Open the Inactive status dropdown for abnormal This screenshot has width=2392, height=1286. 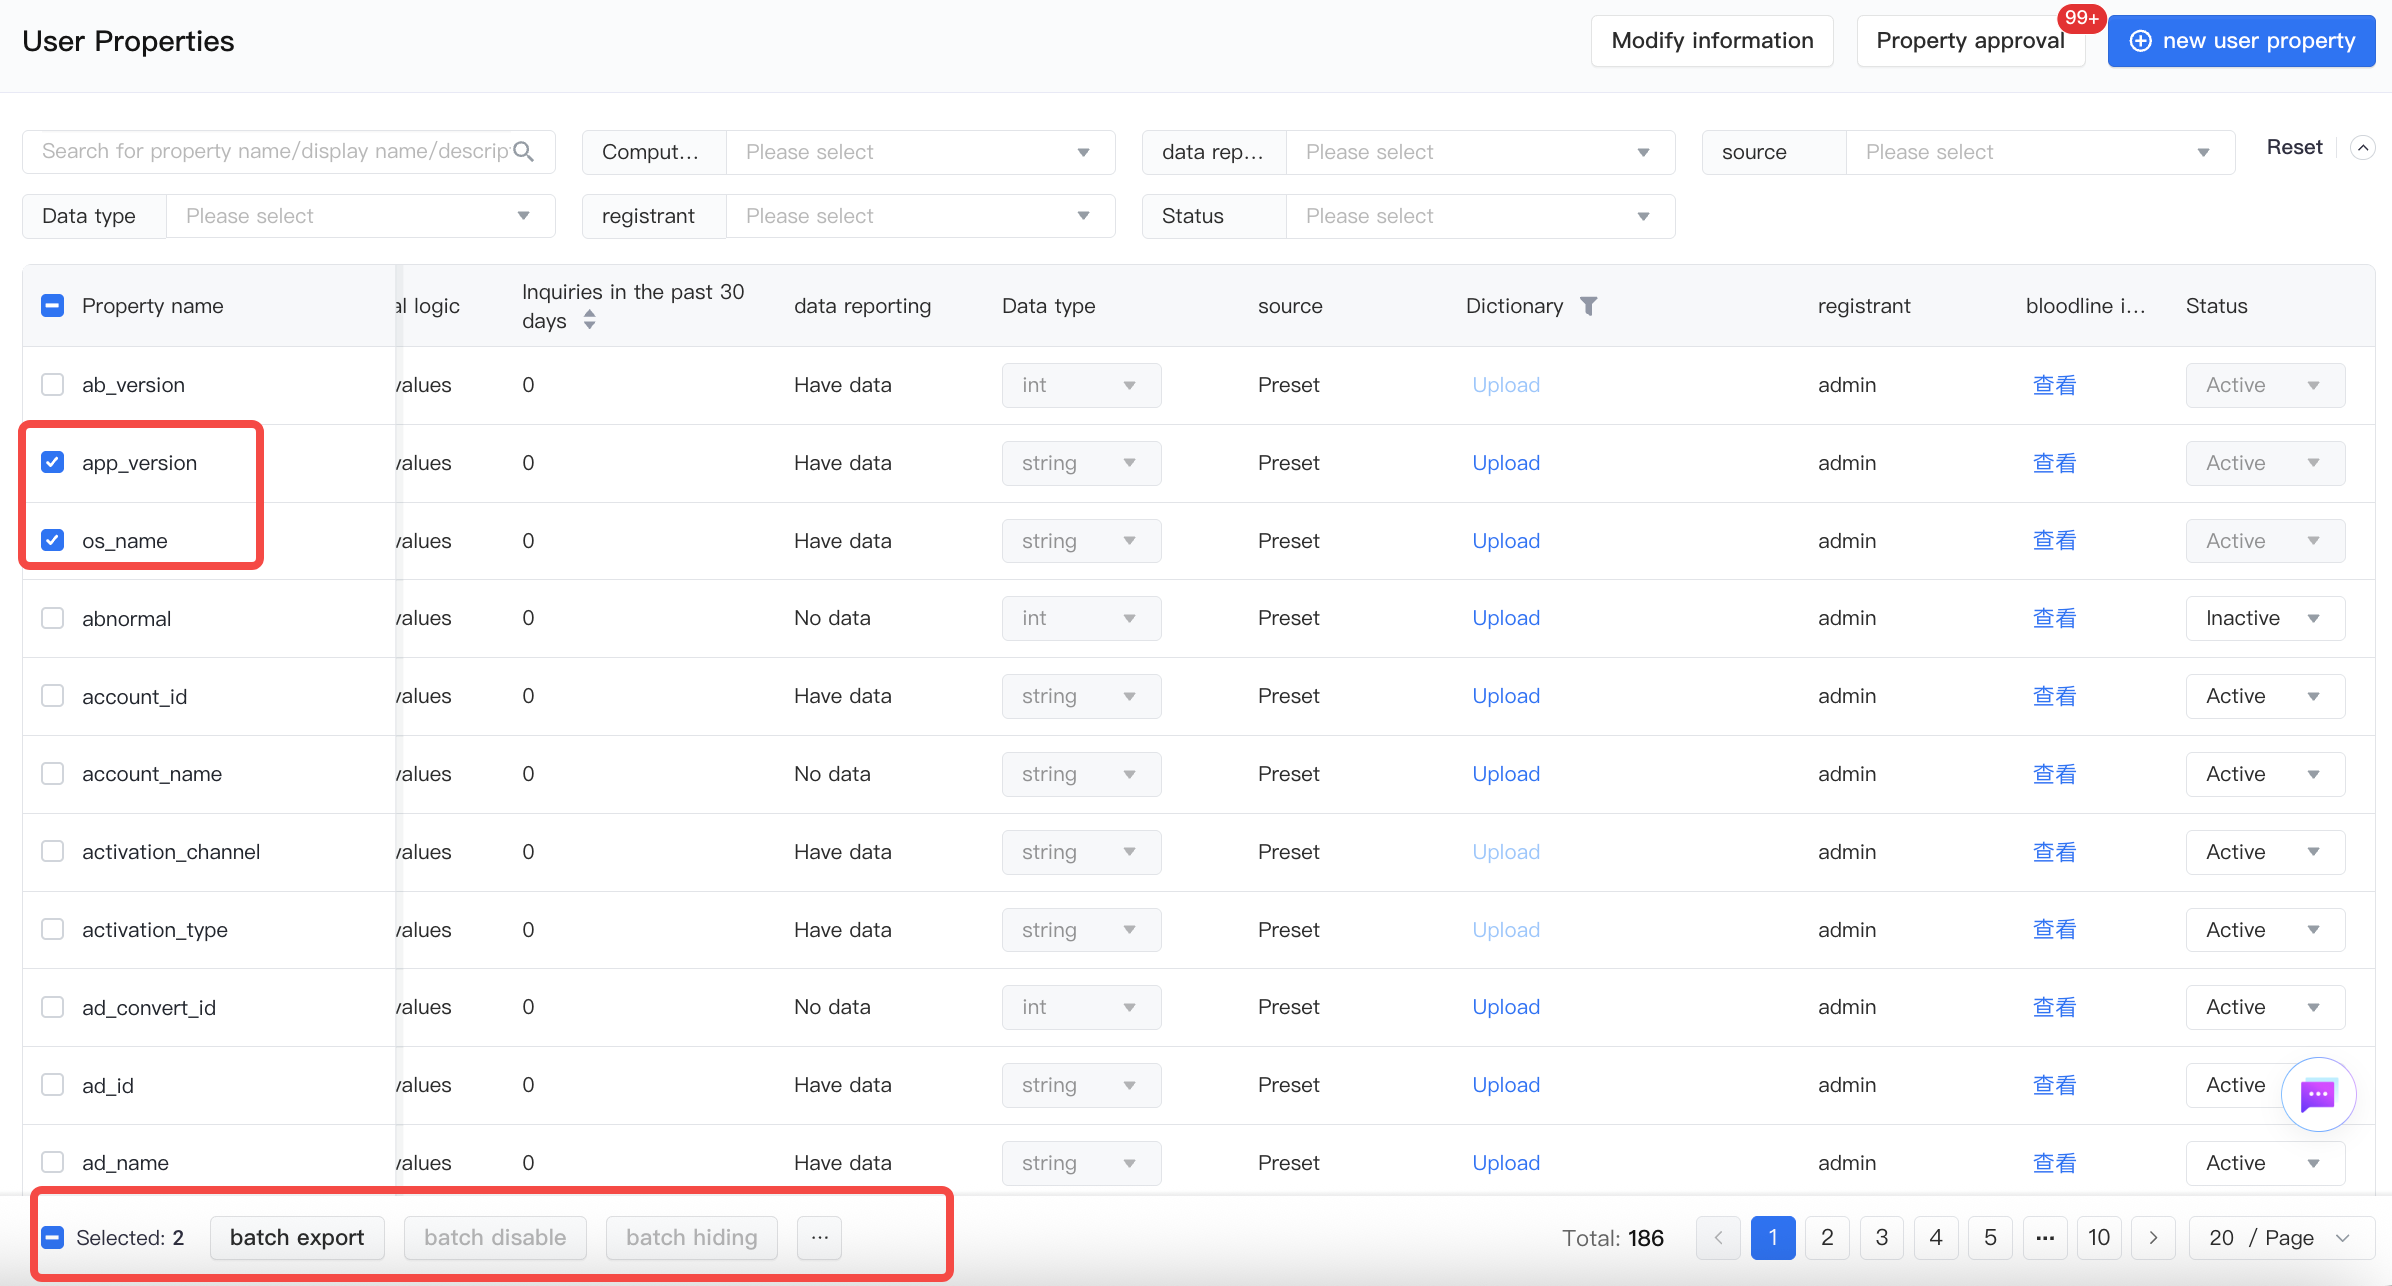click(x=2265, y=618)
